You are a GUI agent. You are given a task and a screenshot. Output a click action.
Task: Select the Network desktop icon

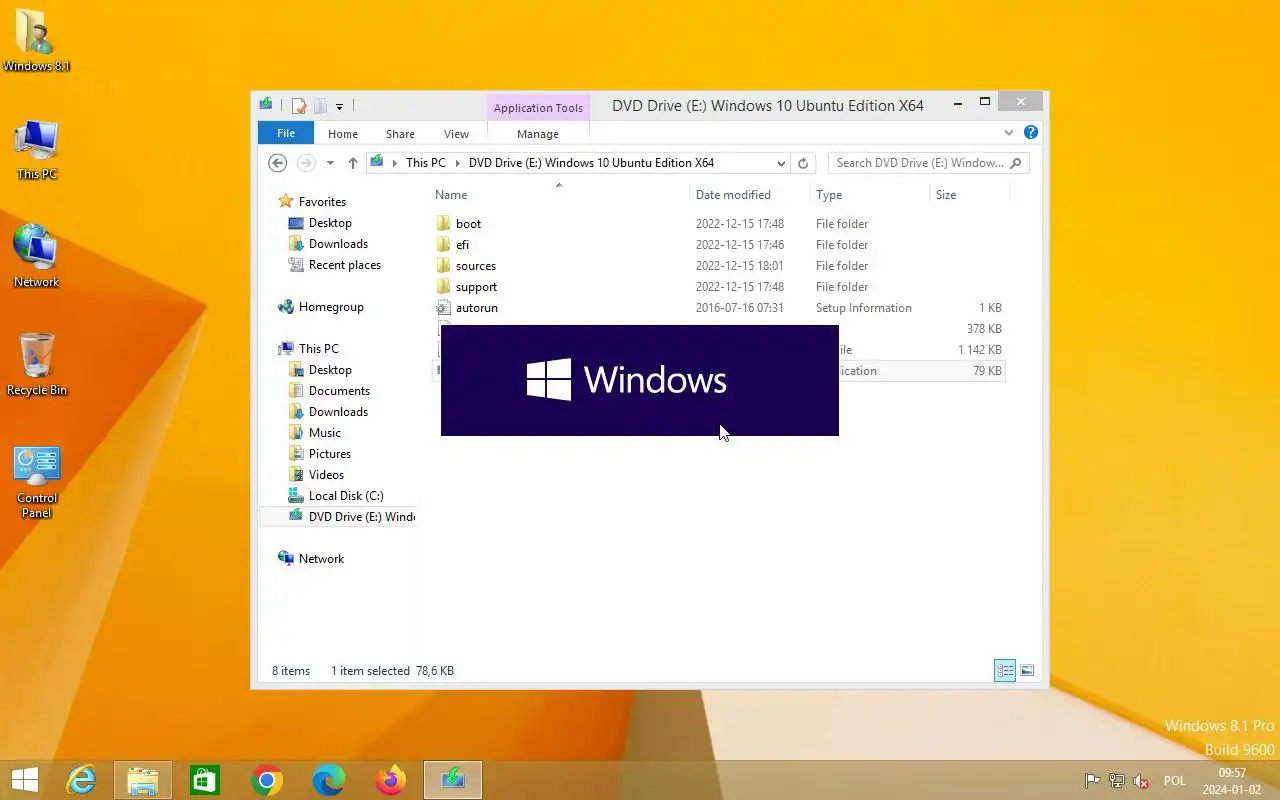[36, 257]
